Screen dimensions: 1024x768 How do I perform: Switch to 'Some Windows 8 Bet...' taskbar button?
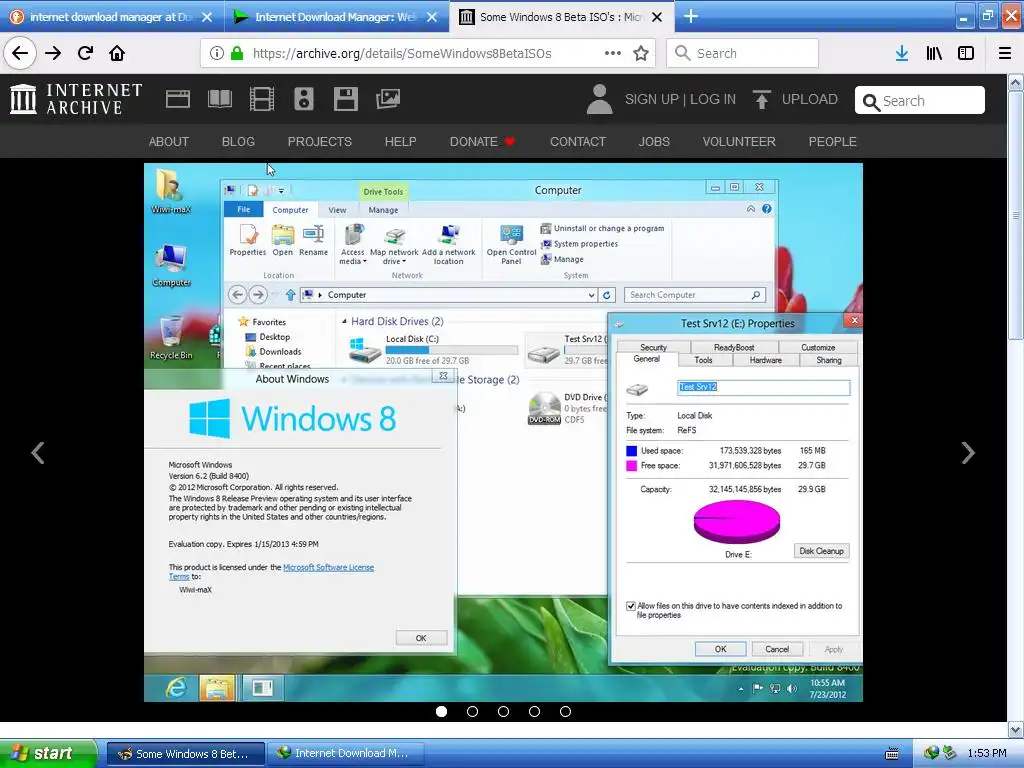[x=185, y=754]
